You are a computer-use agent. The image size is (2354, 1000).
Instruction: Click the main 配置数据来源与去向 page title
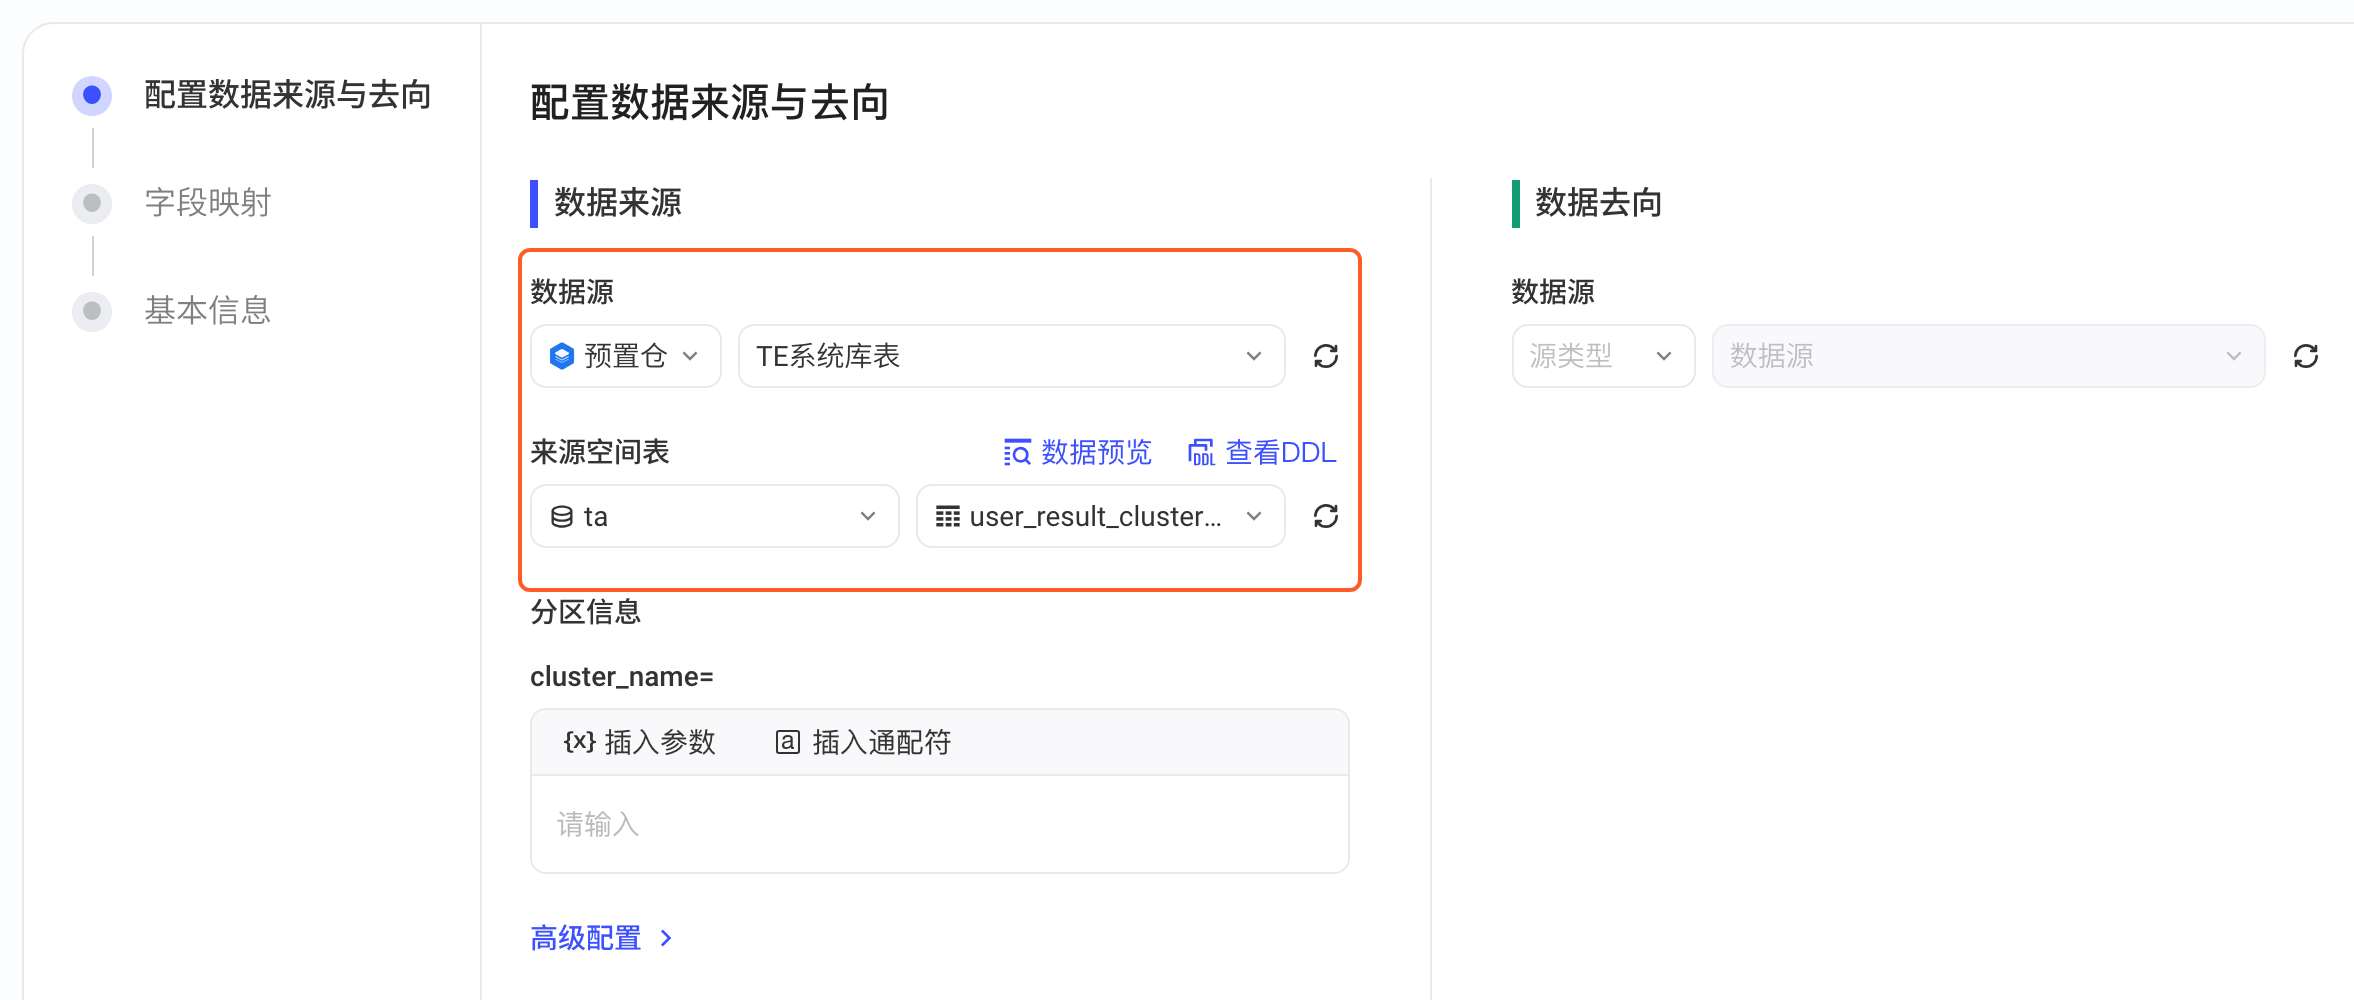pos(710,103)
